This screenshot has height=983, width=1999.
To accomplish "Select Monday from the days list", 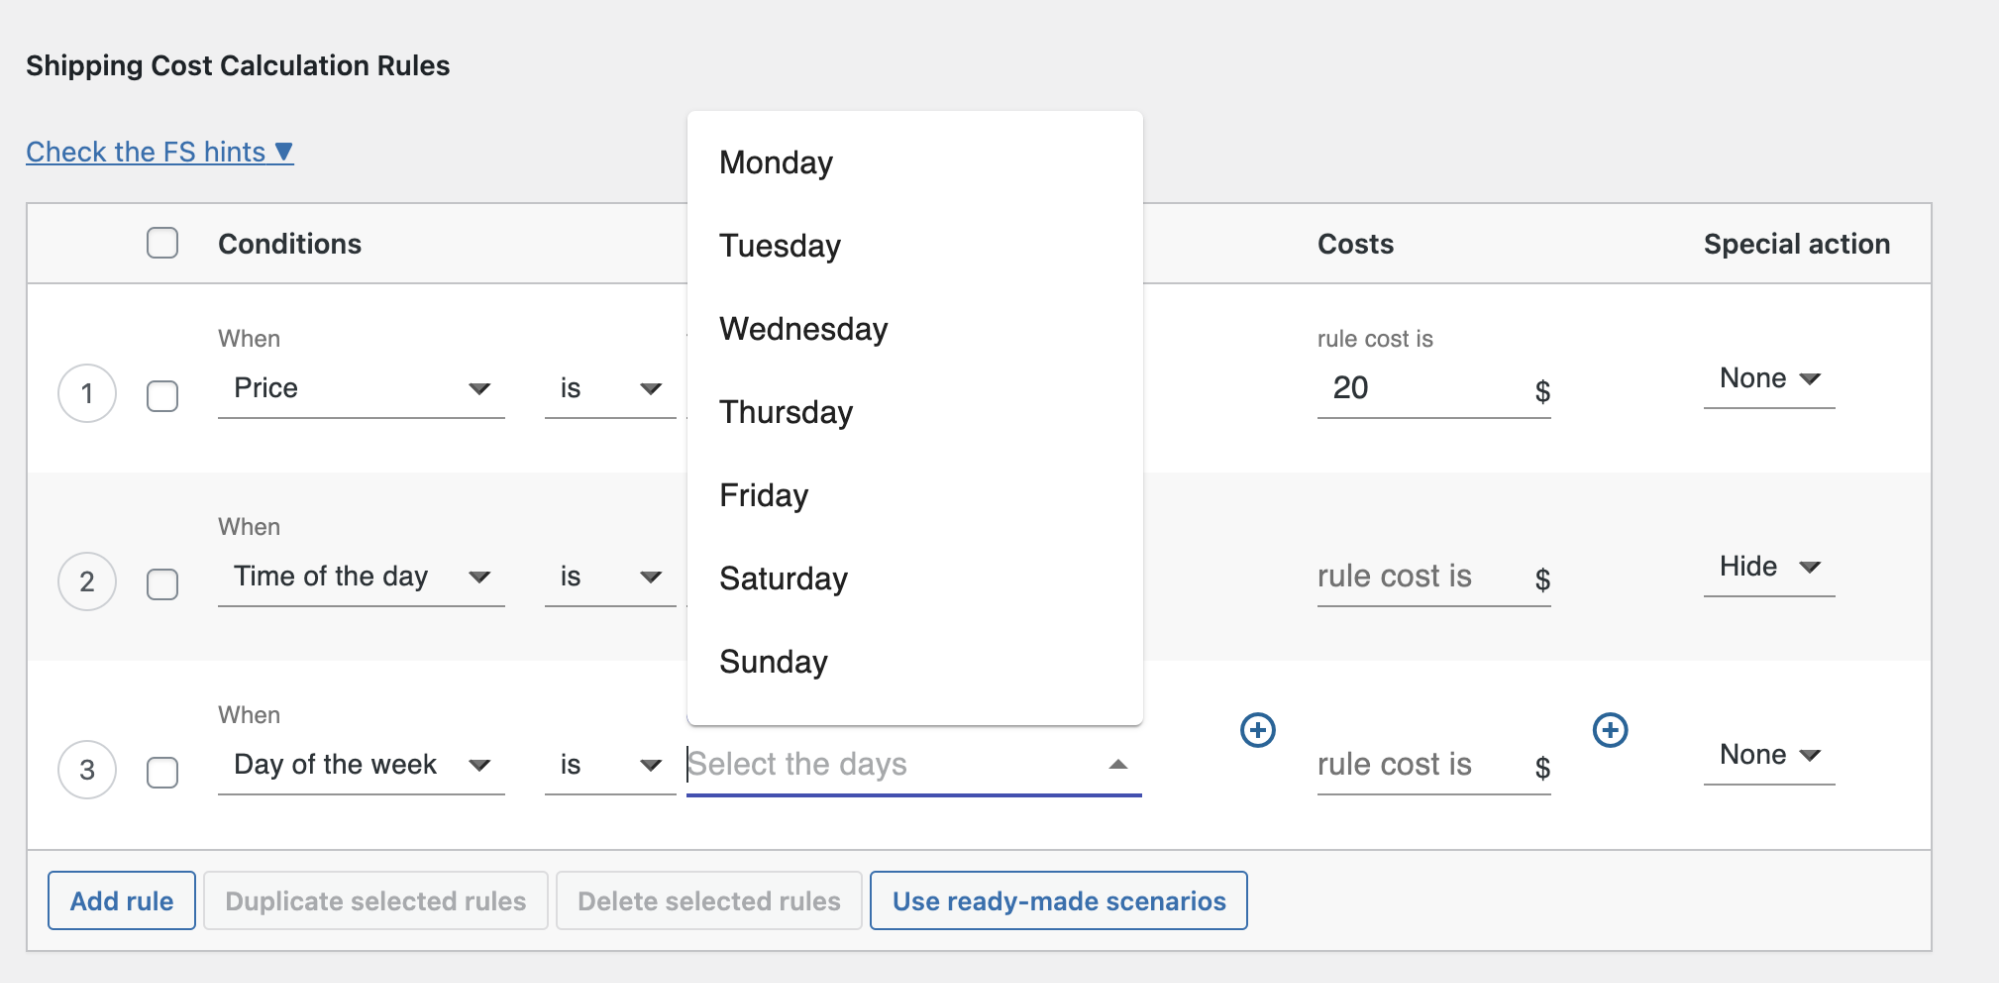I will tap(915, 162).
